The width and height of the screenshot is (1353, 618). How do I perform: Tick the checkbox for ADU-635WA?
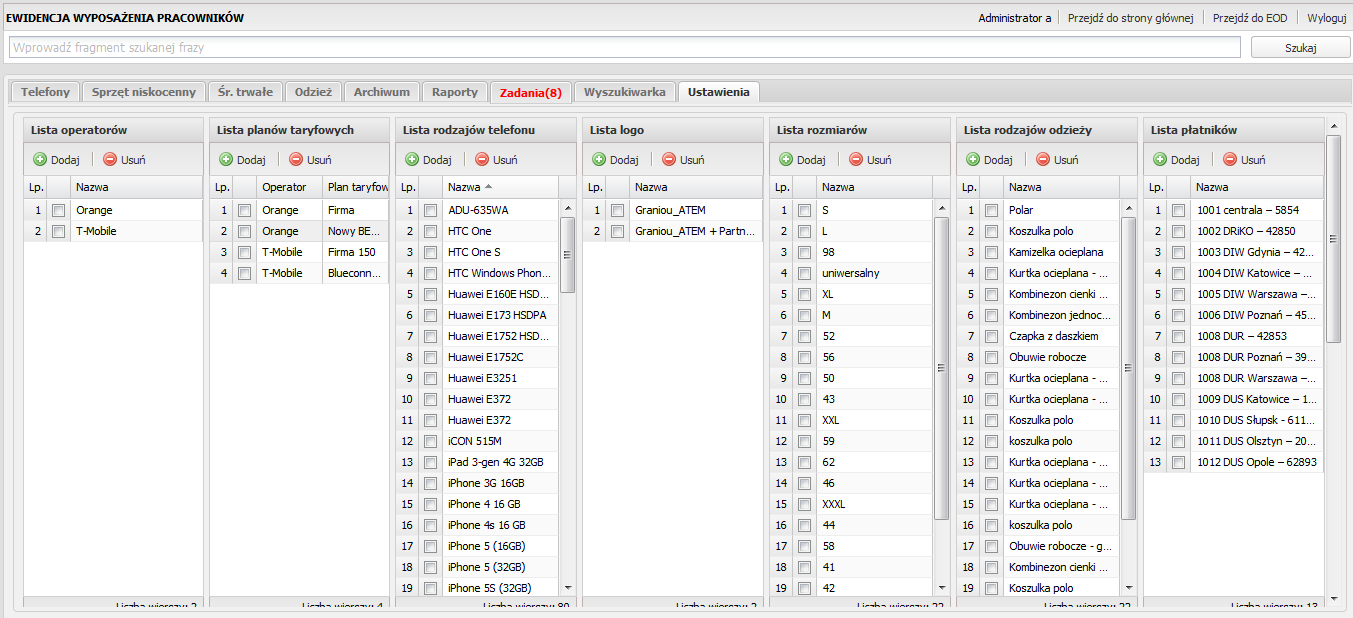pos(430,210)
